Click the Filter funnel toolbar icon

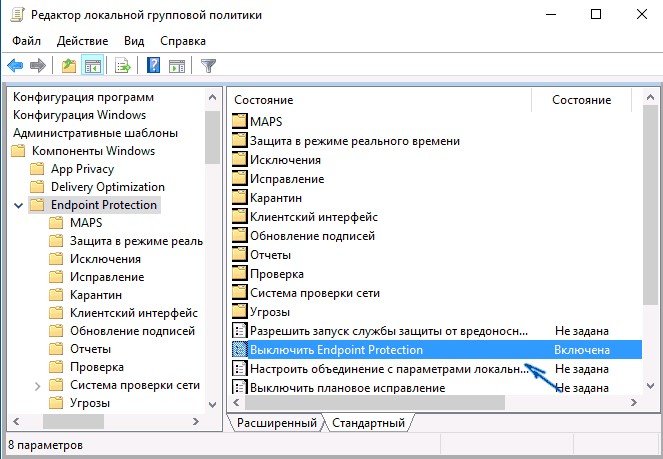[208, 66]
